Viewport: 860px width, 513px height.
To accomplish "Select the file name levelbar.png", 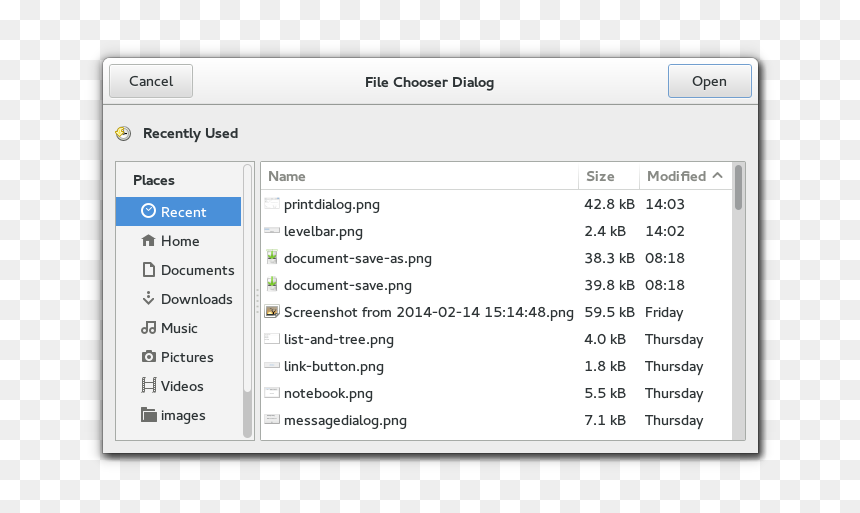I will pyautogui.click(x=323, y=232).
